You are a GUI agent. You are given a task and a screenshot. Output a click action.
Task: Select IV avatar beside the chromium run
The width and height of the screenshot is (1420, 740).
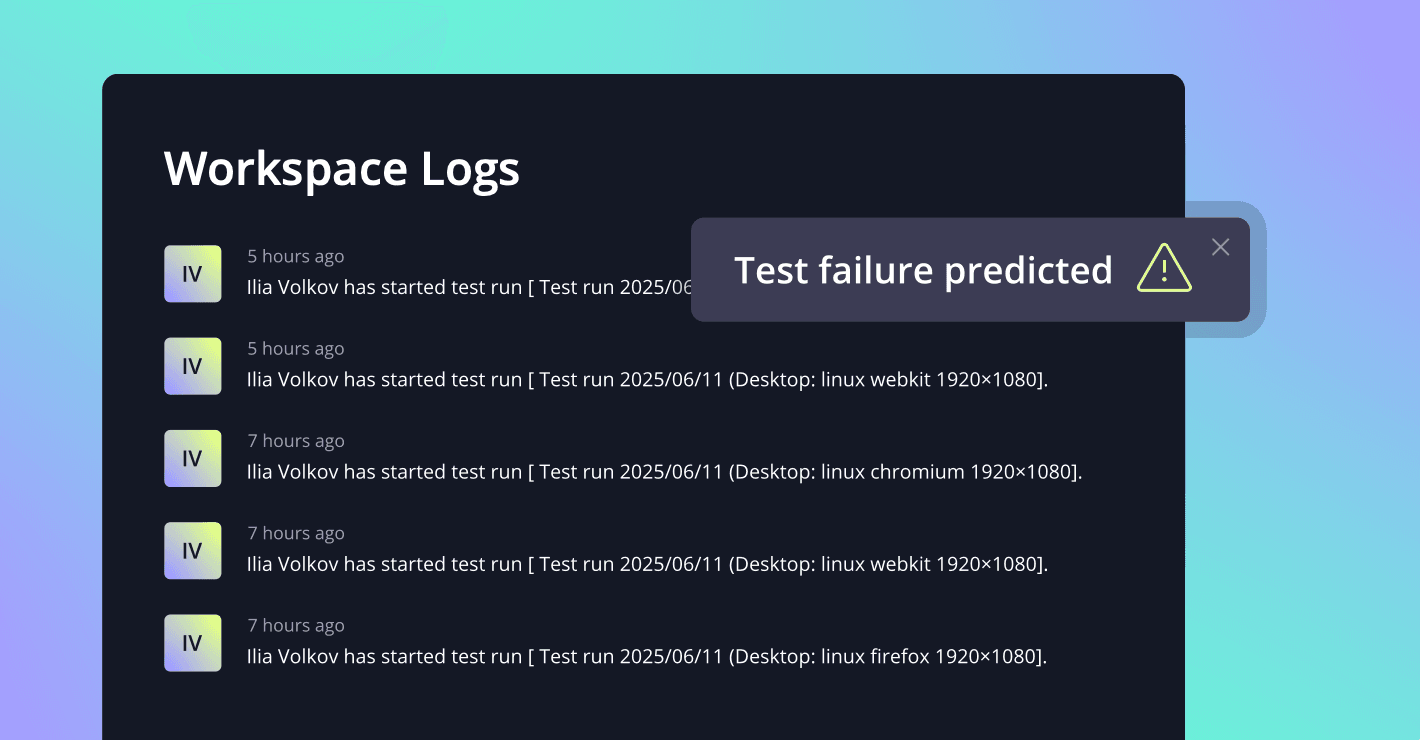[193, 458]
